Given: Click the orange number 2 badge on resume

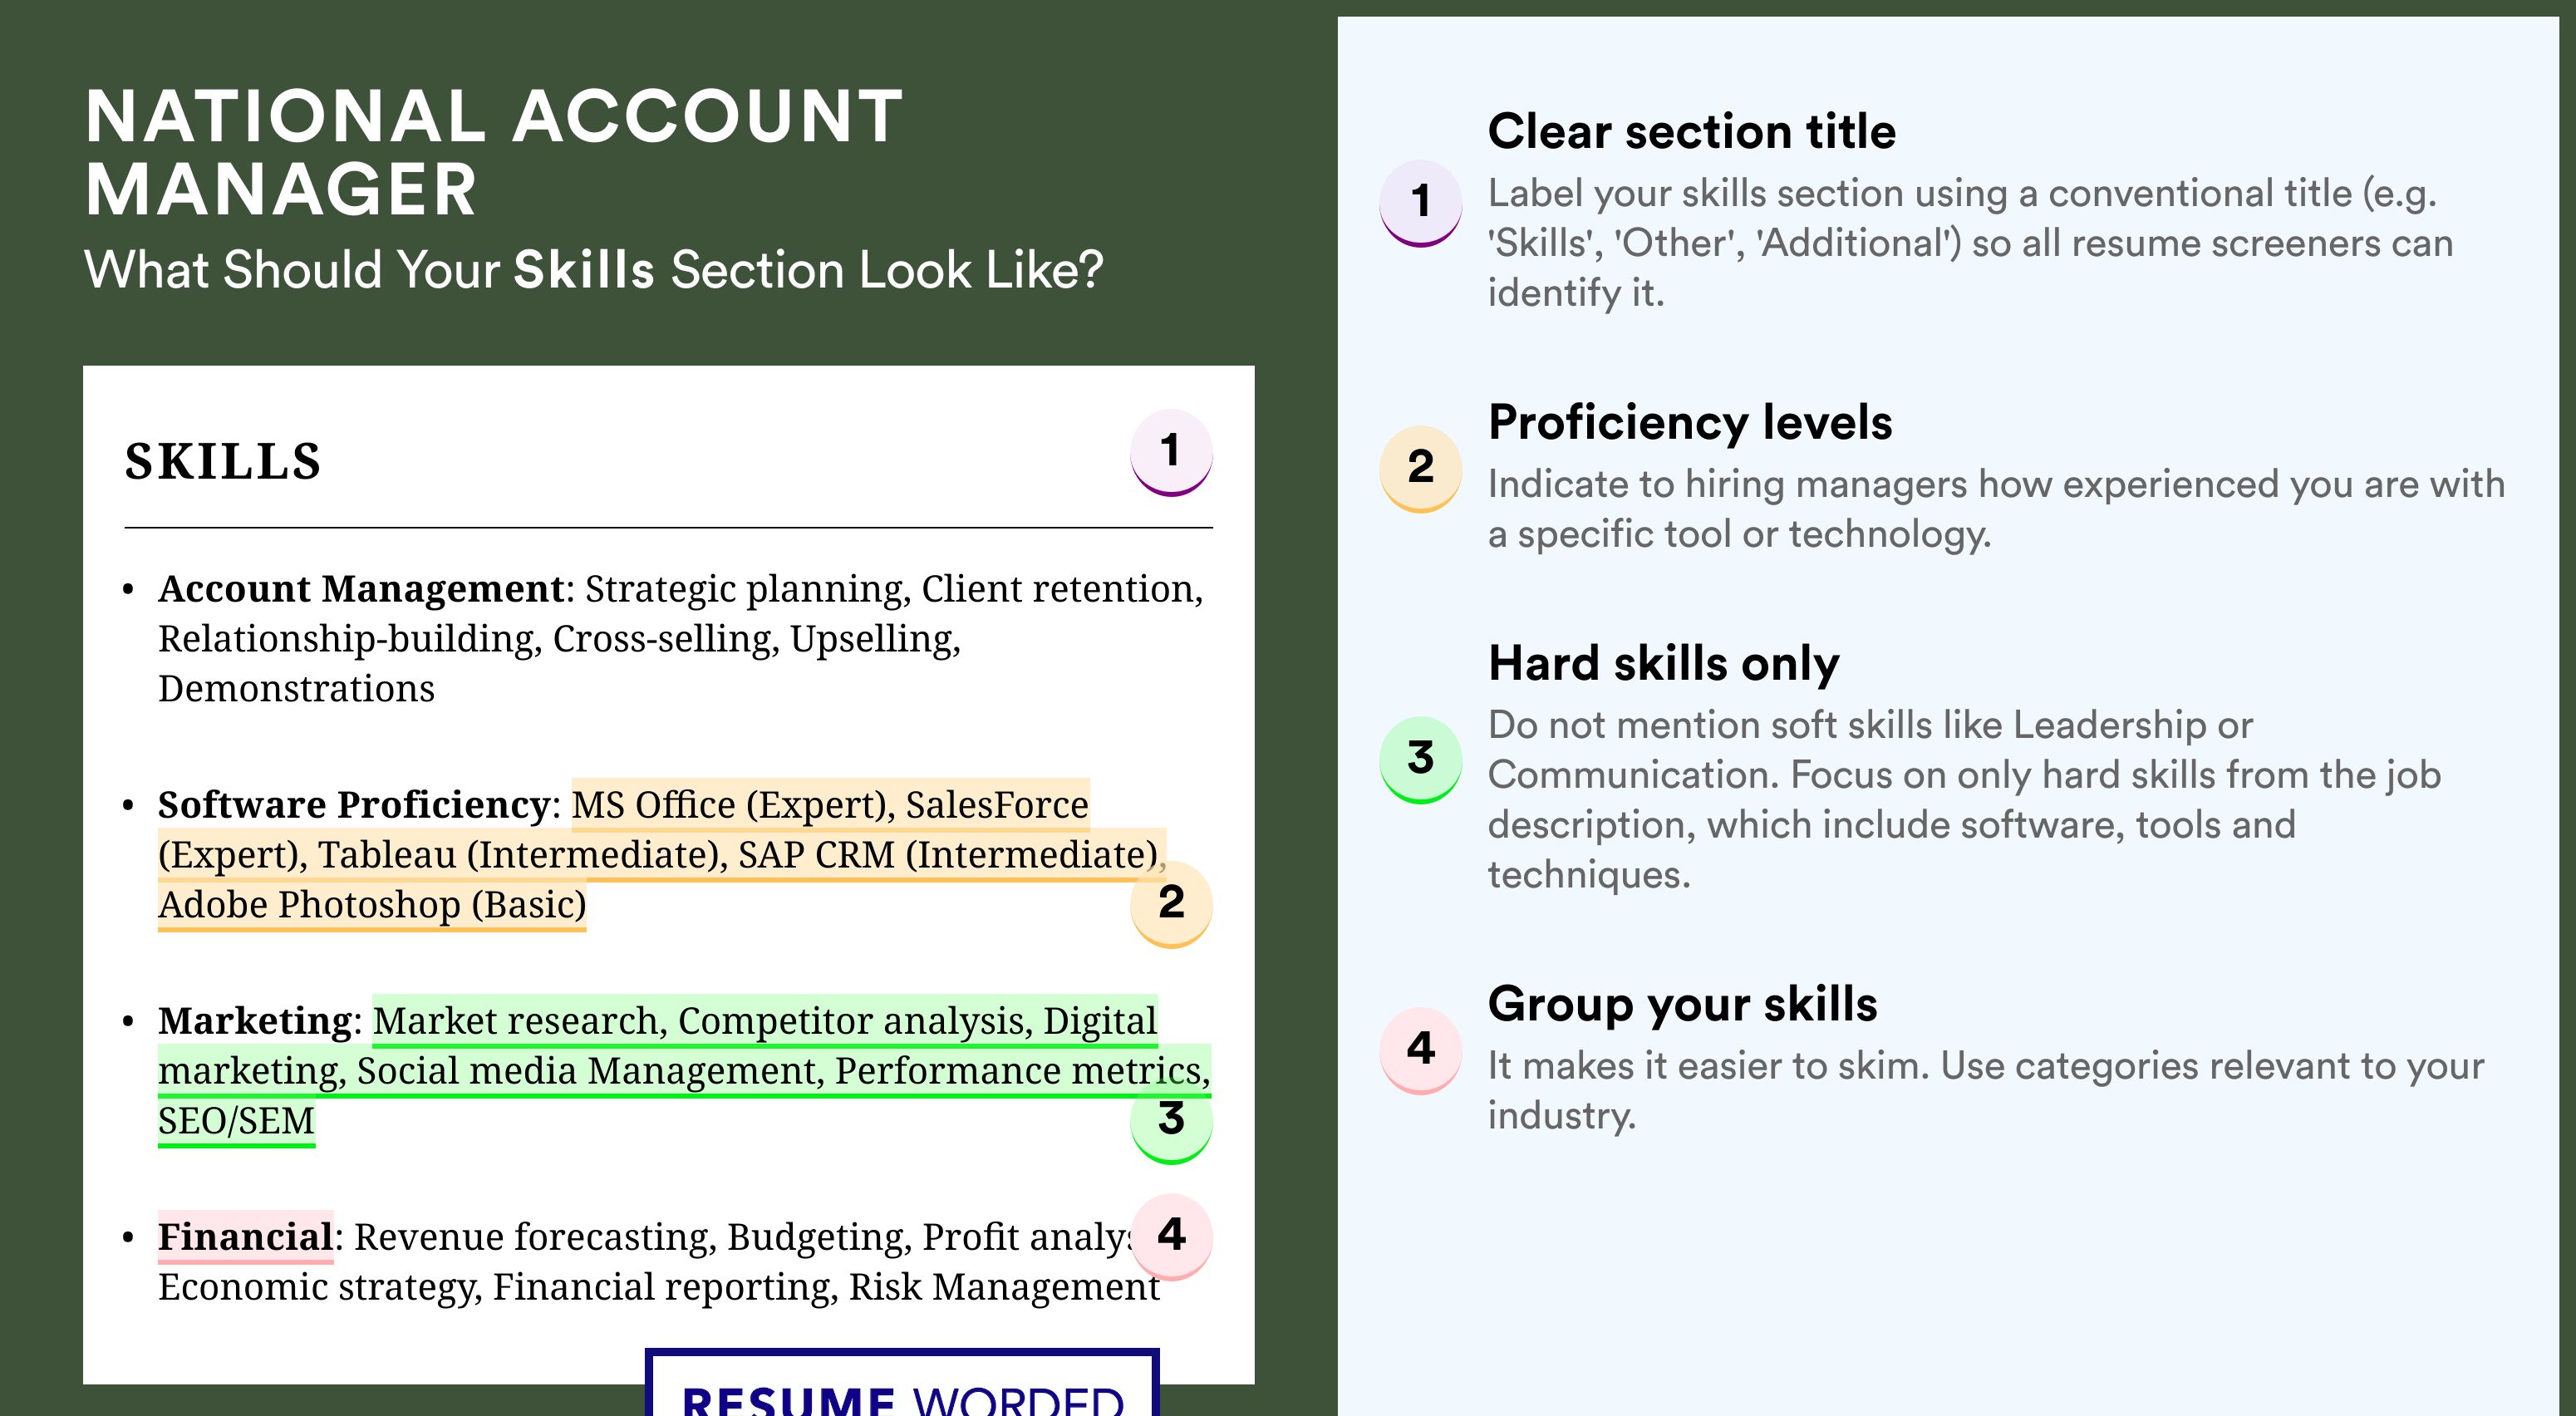Looking at the screenshot, I should [1171, 904].
